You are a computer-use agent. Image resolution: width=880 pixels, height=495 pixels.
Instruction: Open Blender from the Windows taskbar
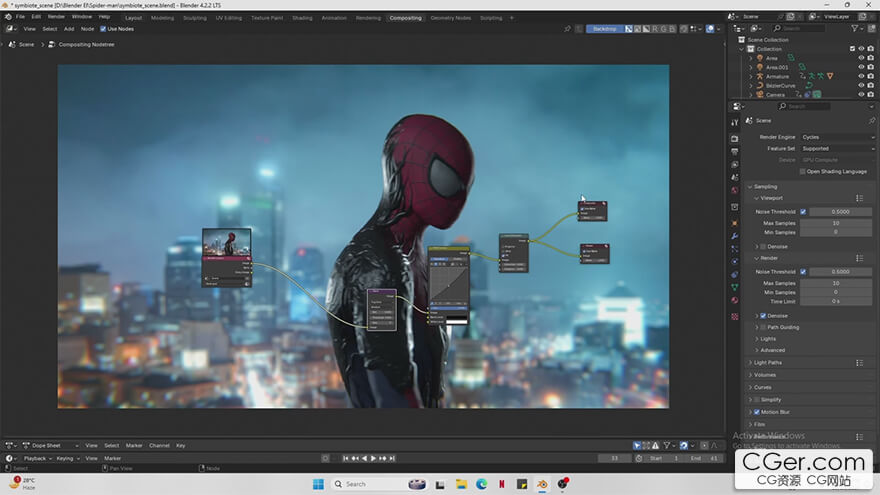(542, 484)
